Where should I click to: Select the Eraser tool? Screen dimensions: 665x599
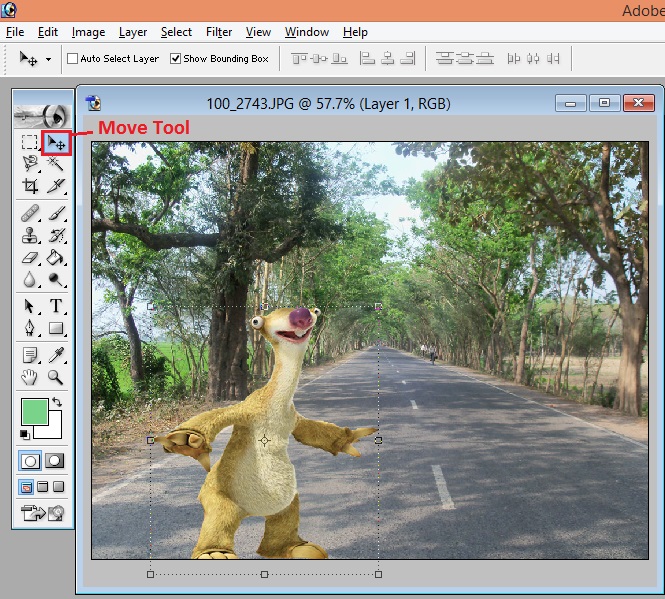click(x=30, y=257)
